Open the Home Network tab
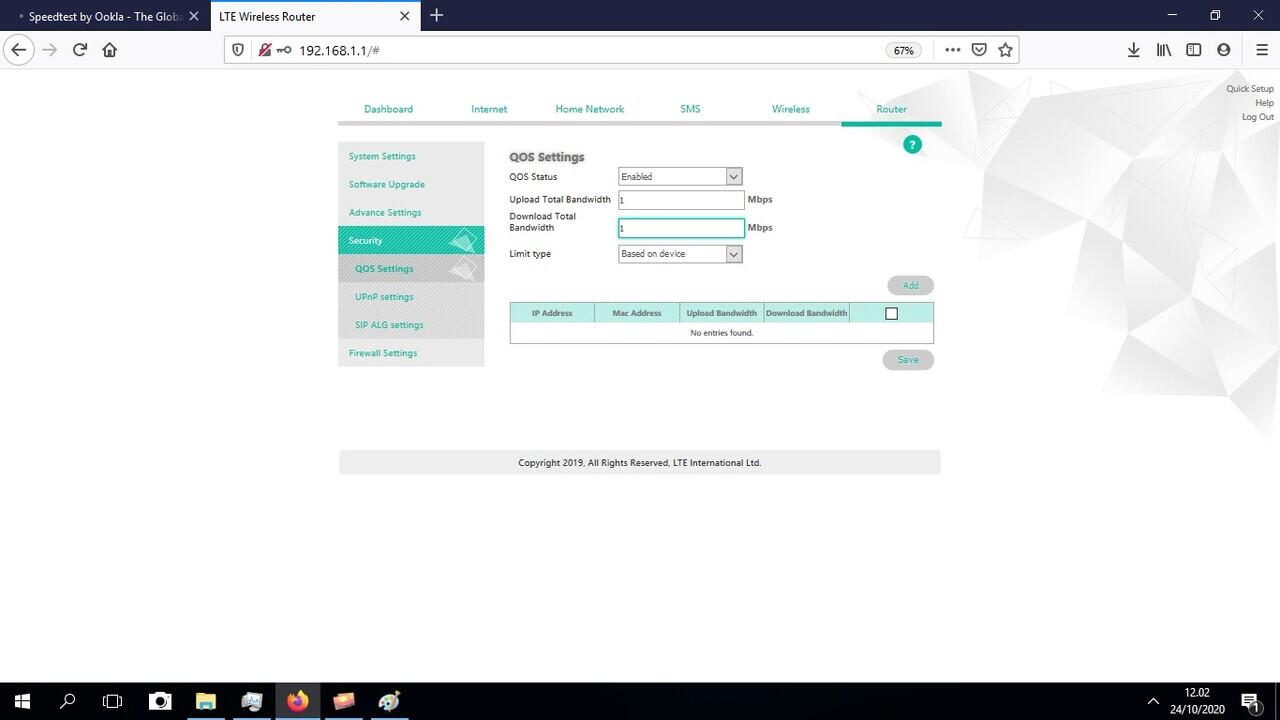The width and height of the screenshot is (1280, 720). pos(590,109)
